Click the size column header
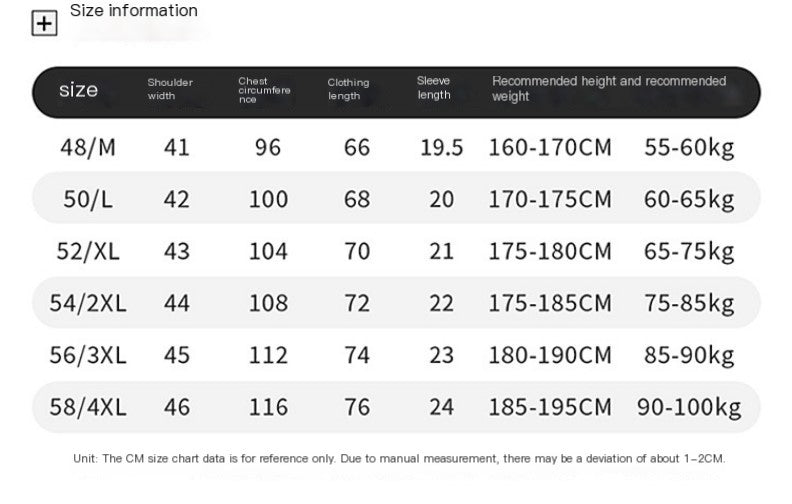The height and width of the screenshot is (504, 792). click(x=79, y=90)
